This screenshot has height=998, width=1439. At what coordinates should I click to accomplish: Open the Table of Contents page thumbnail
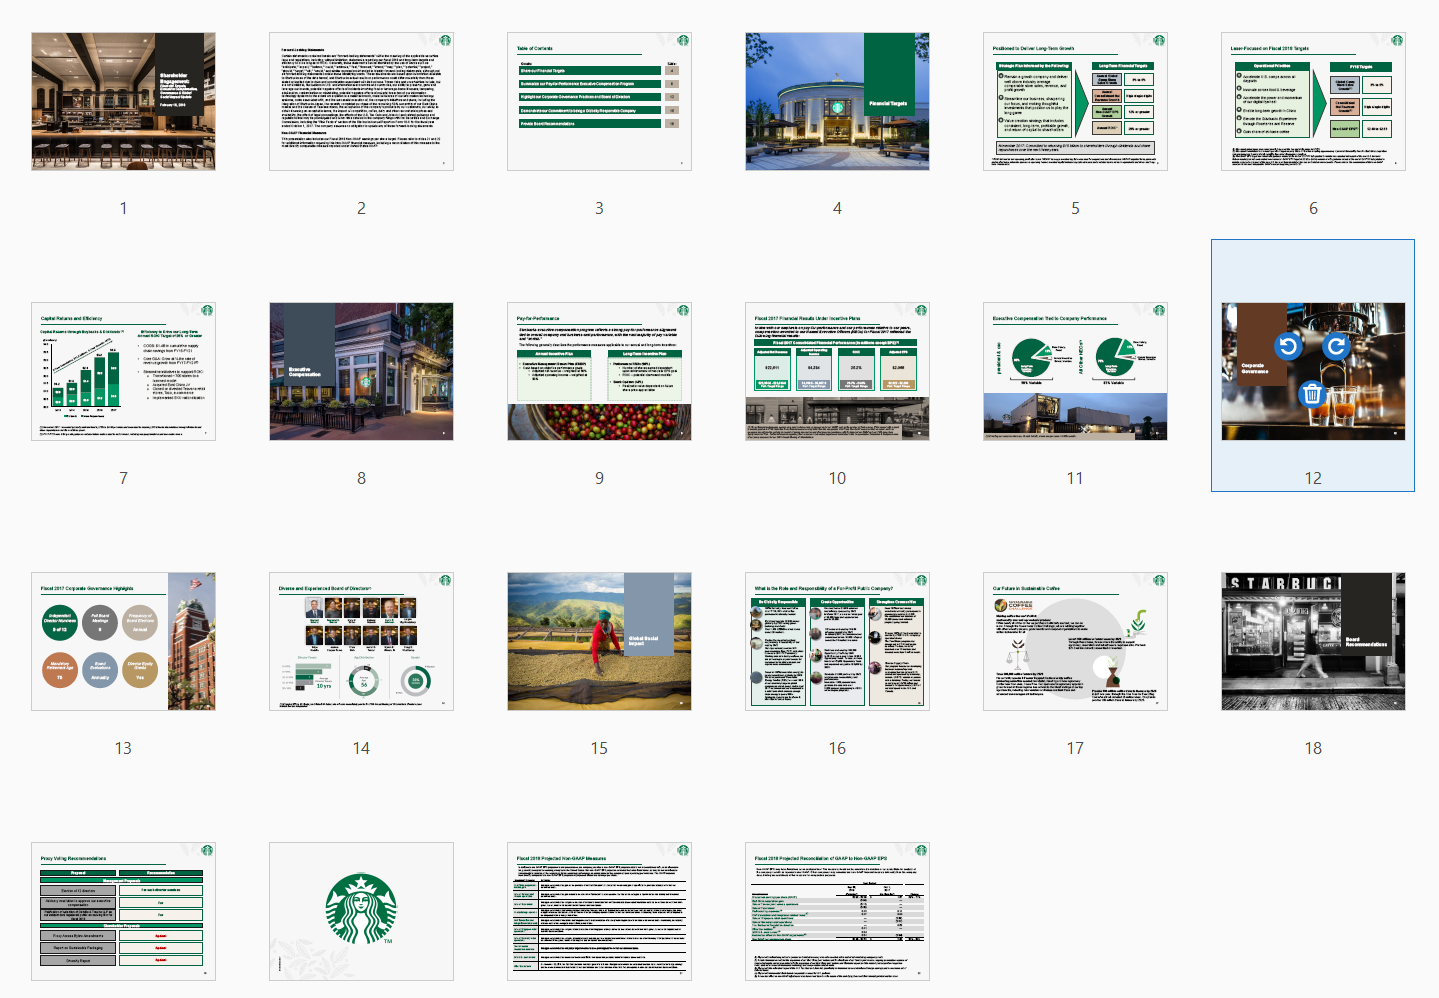pos(599,101)
